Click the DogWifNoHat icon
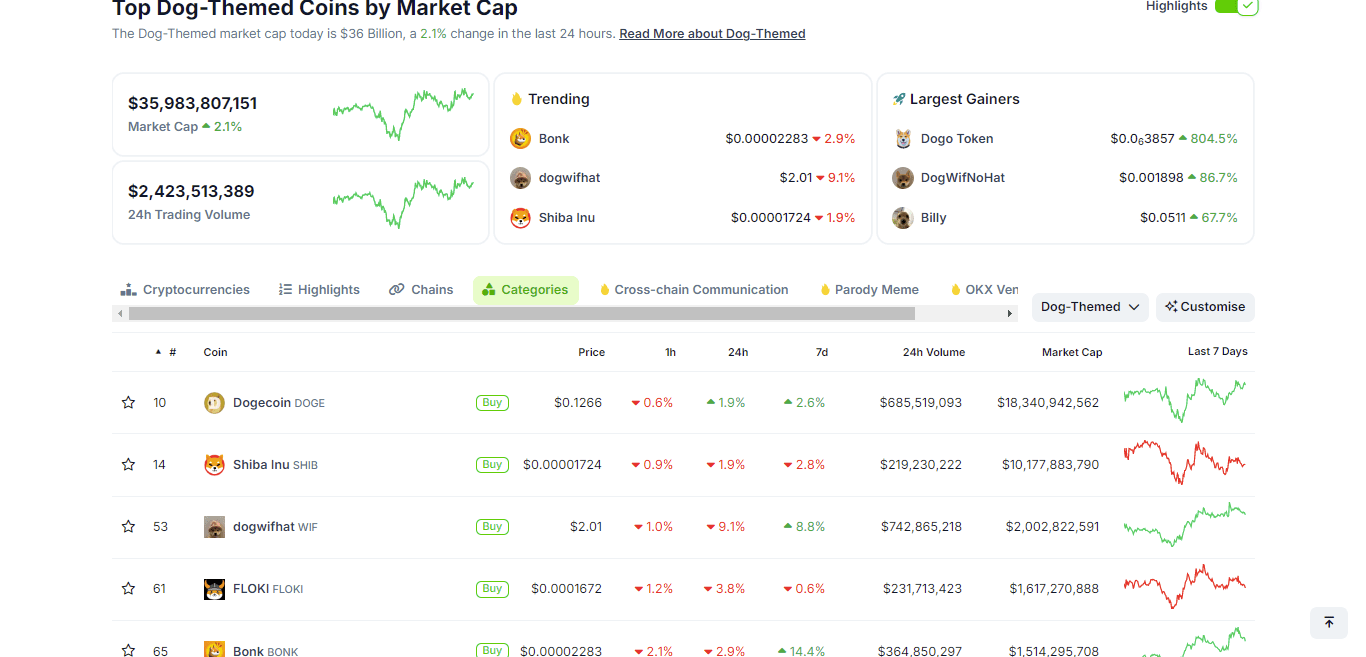Viewport: 1366px width, 657px height. 903,178
